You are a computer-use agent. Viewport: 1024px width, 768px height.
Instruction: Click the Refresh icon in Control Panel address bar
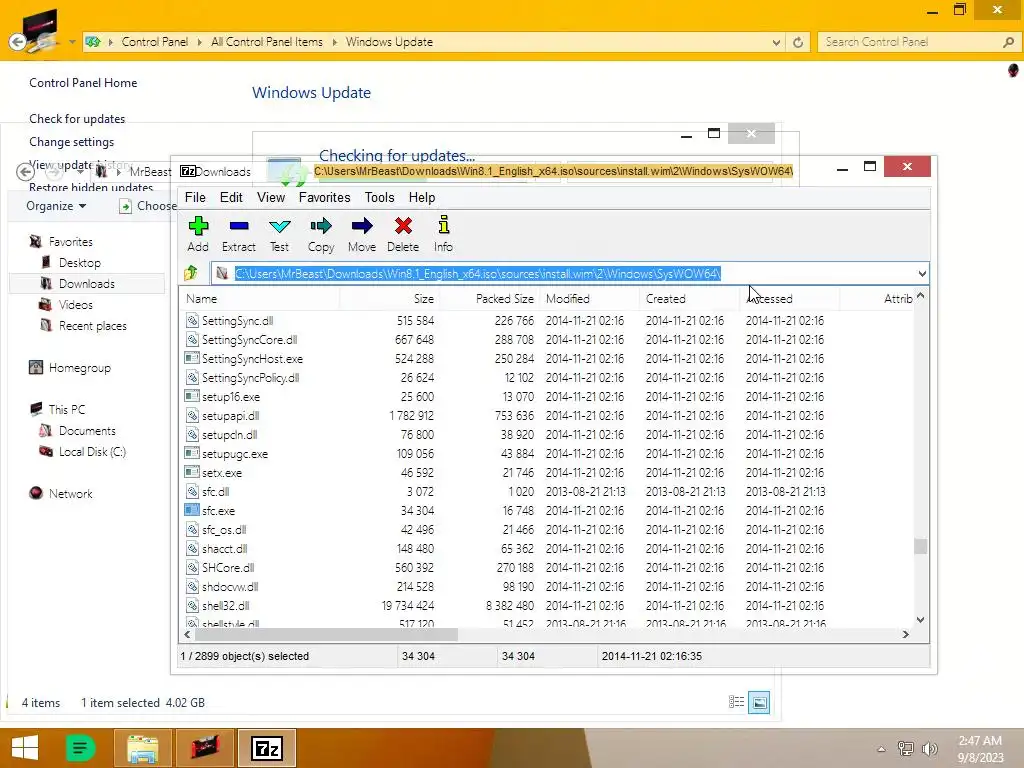point(798,42)
